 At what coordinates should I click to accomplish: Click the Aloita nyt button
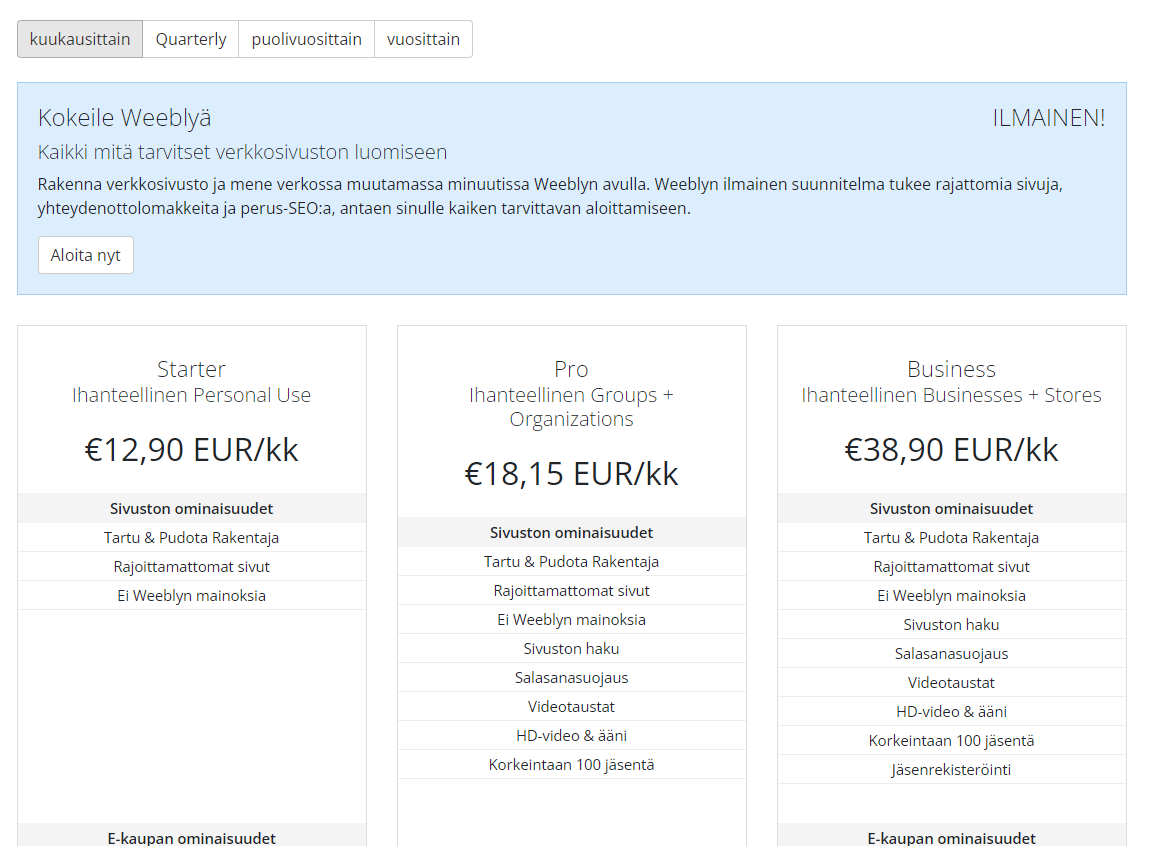[x=86, y=255]
